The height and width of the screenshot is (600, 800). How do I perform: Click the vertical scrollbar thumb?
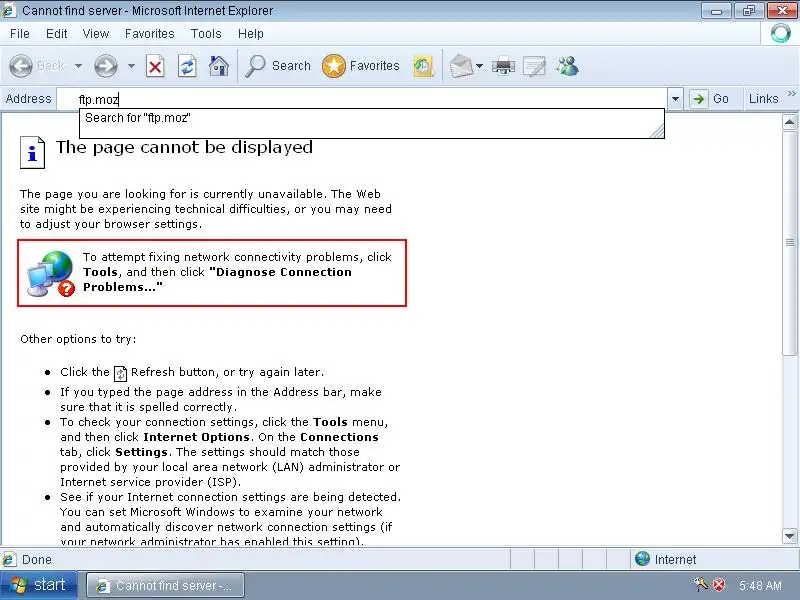pyautogui.click(x=789, y=242)
